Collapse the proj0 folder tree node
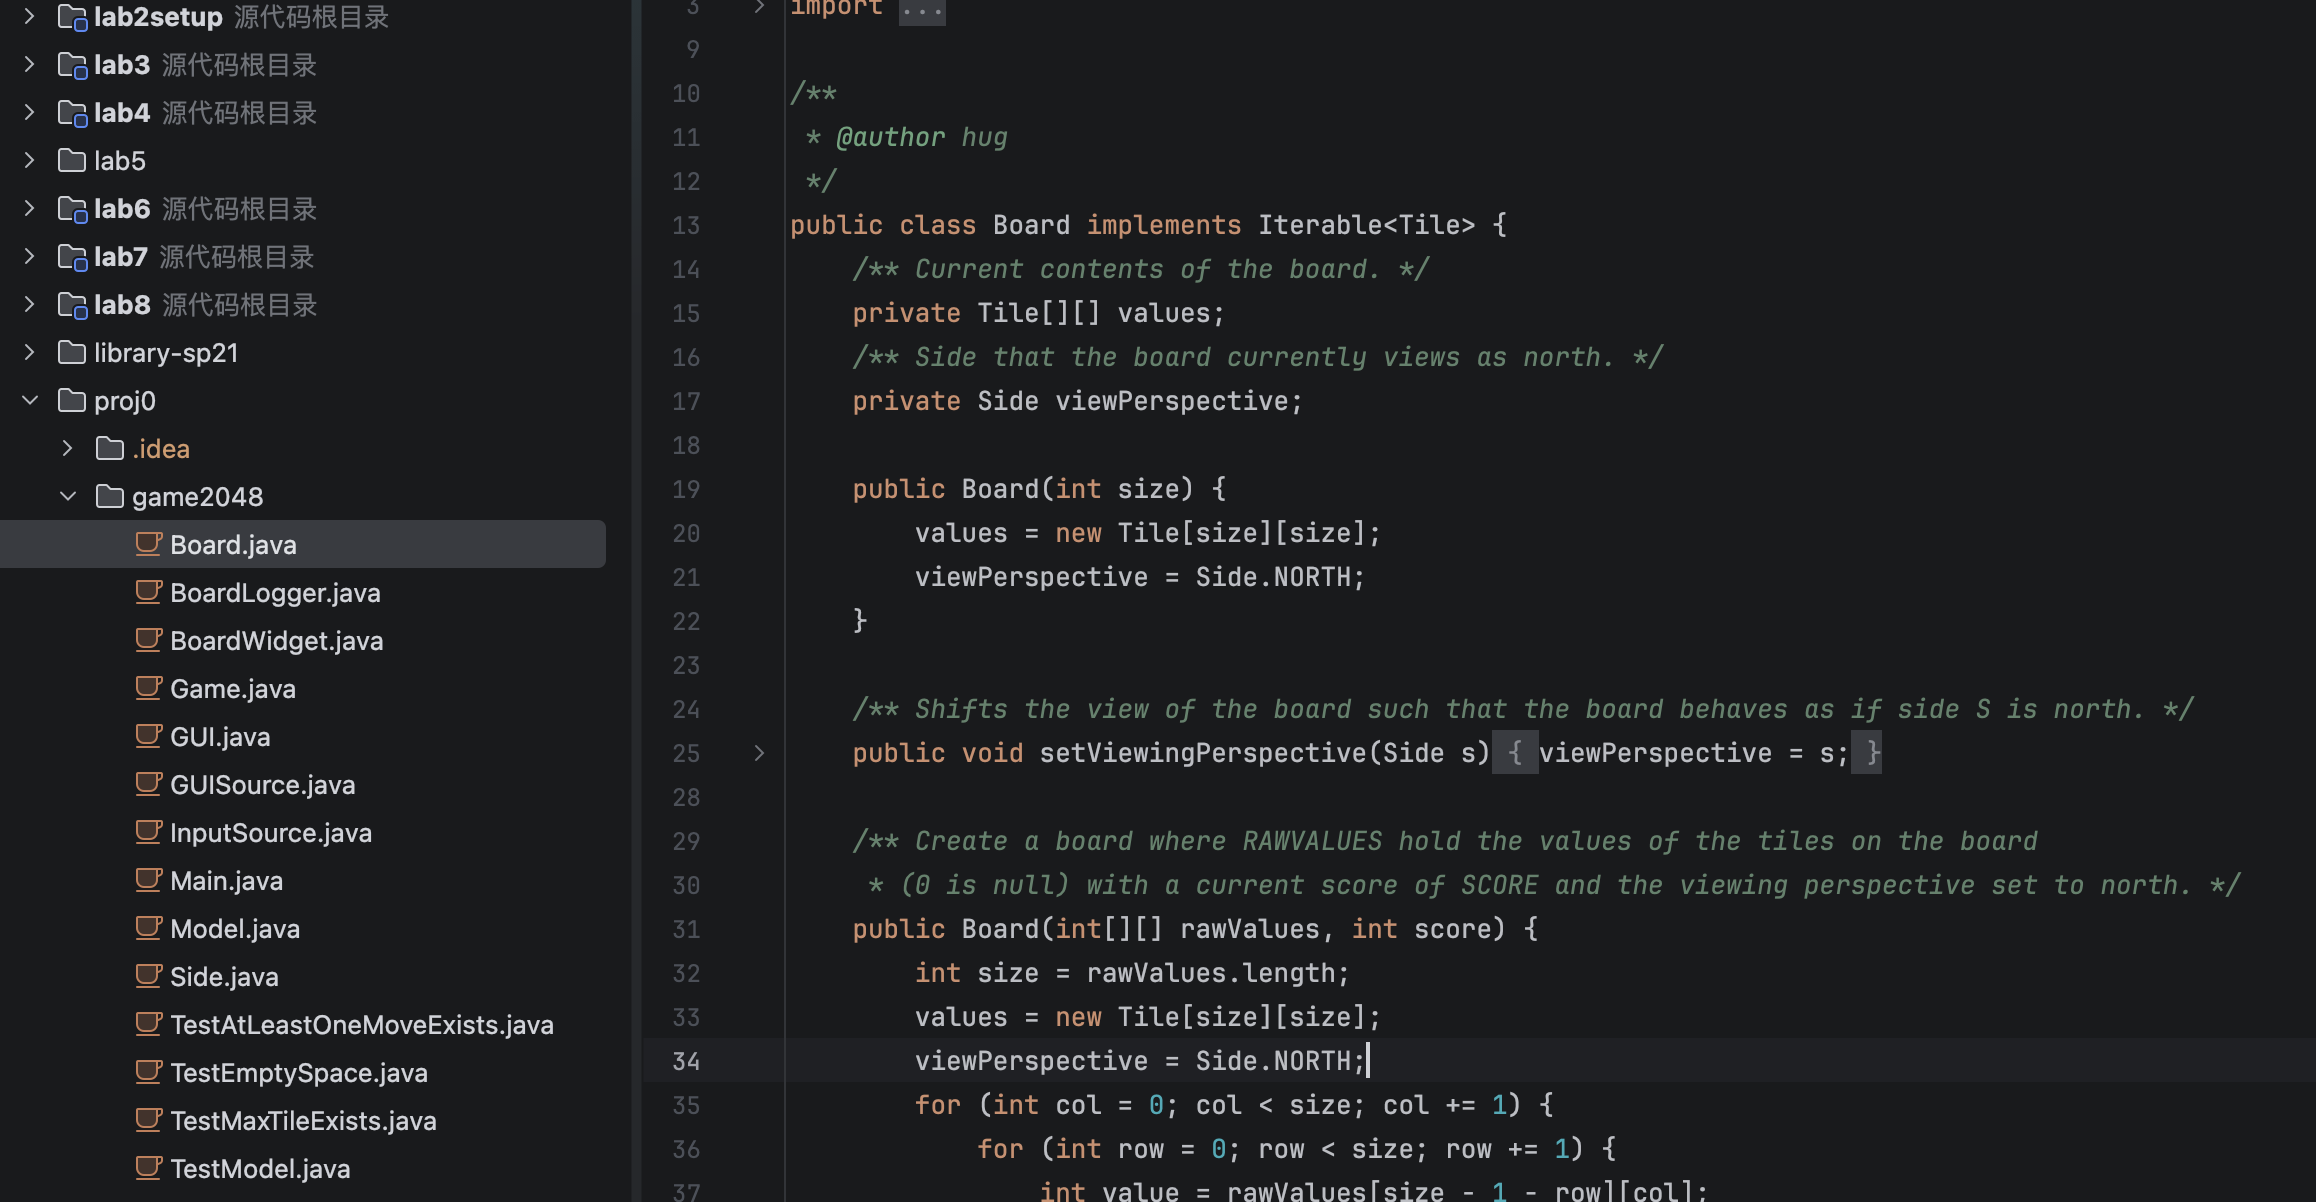This screenshot has height=1202, width=2316. (30, 401)
